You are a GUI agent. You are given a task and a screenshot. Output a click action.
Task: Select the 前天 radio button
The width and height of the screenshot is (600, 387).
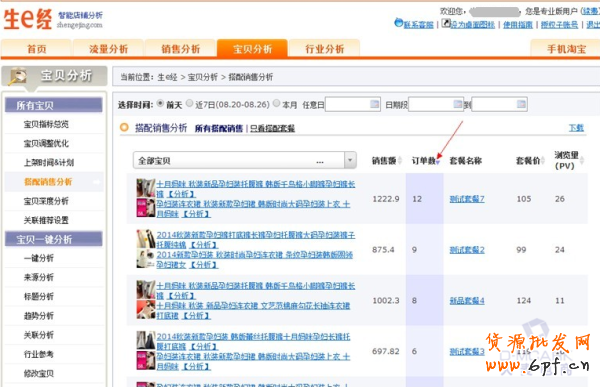pos(161,104)
